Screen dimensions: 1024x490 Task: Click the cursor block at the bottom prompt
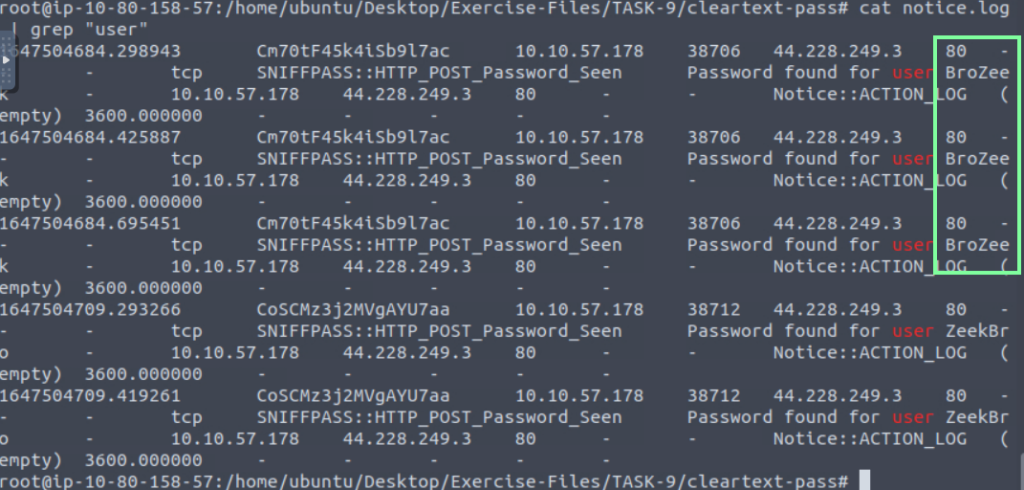[x=865, y=481]
